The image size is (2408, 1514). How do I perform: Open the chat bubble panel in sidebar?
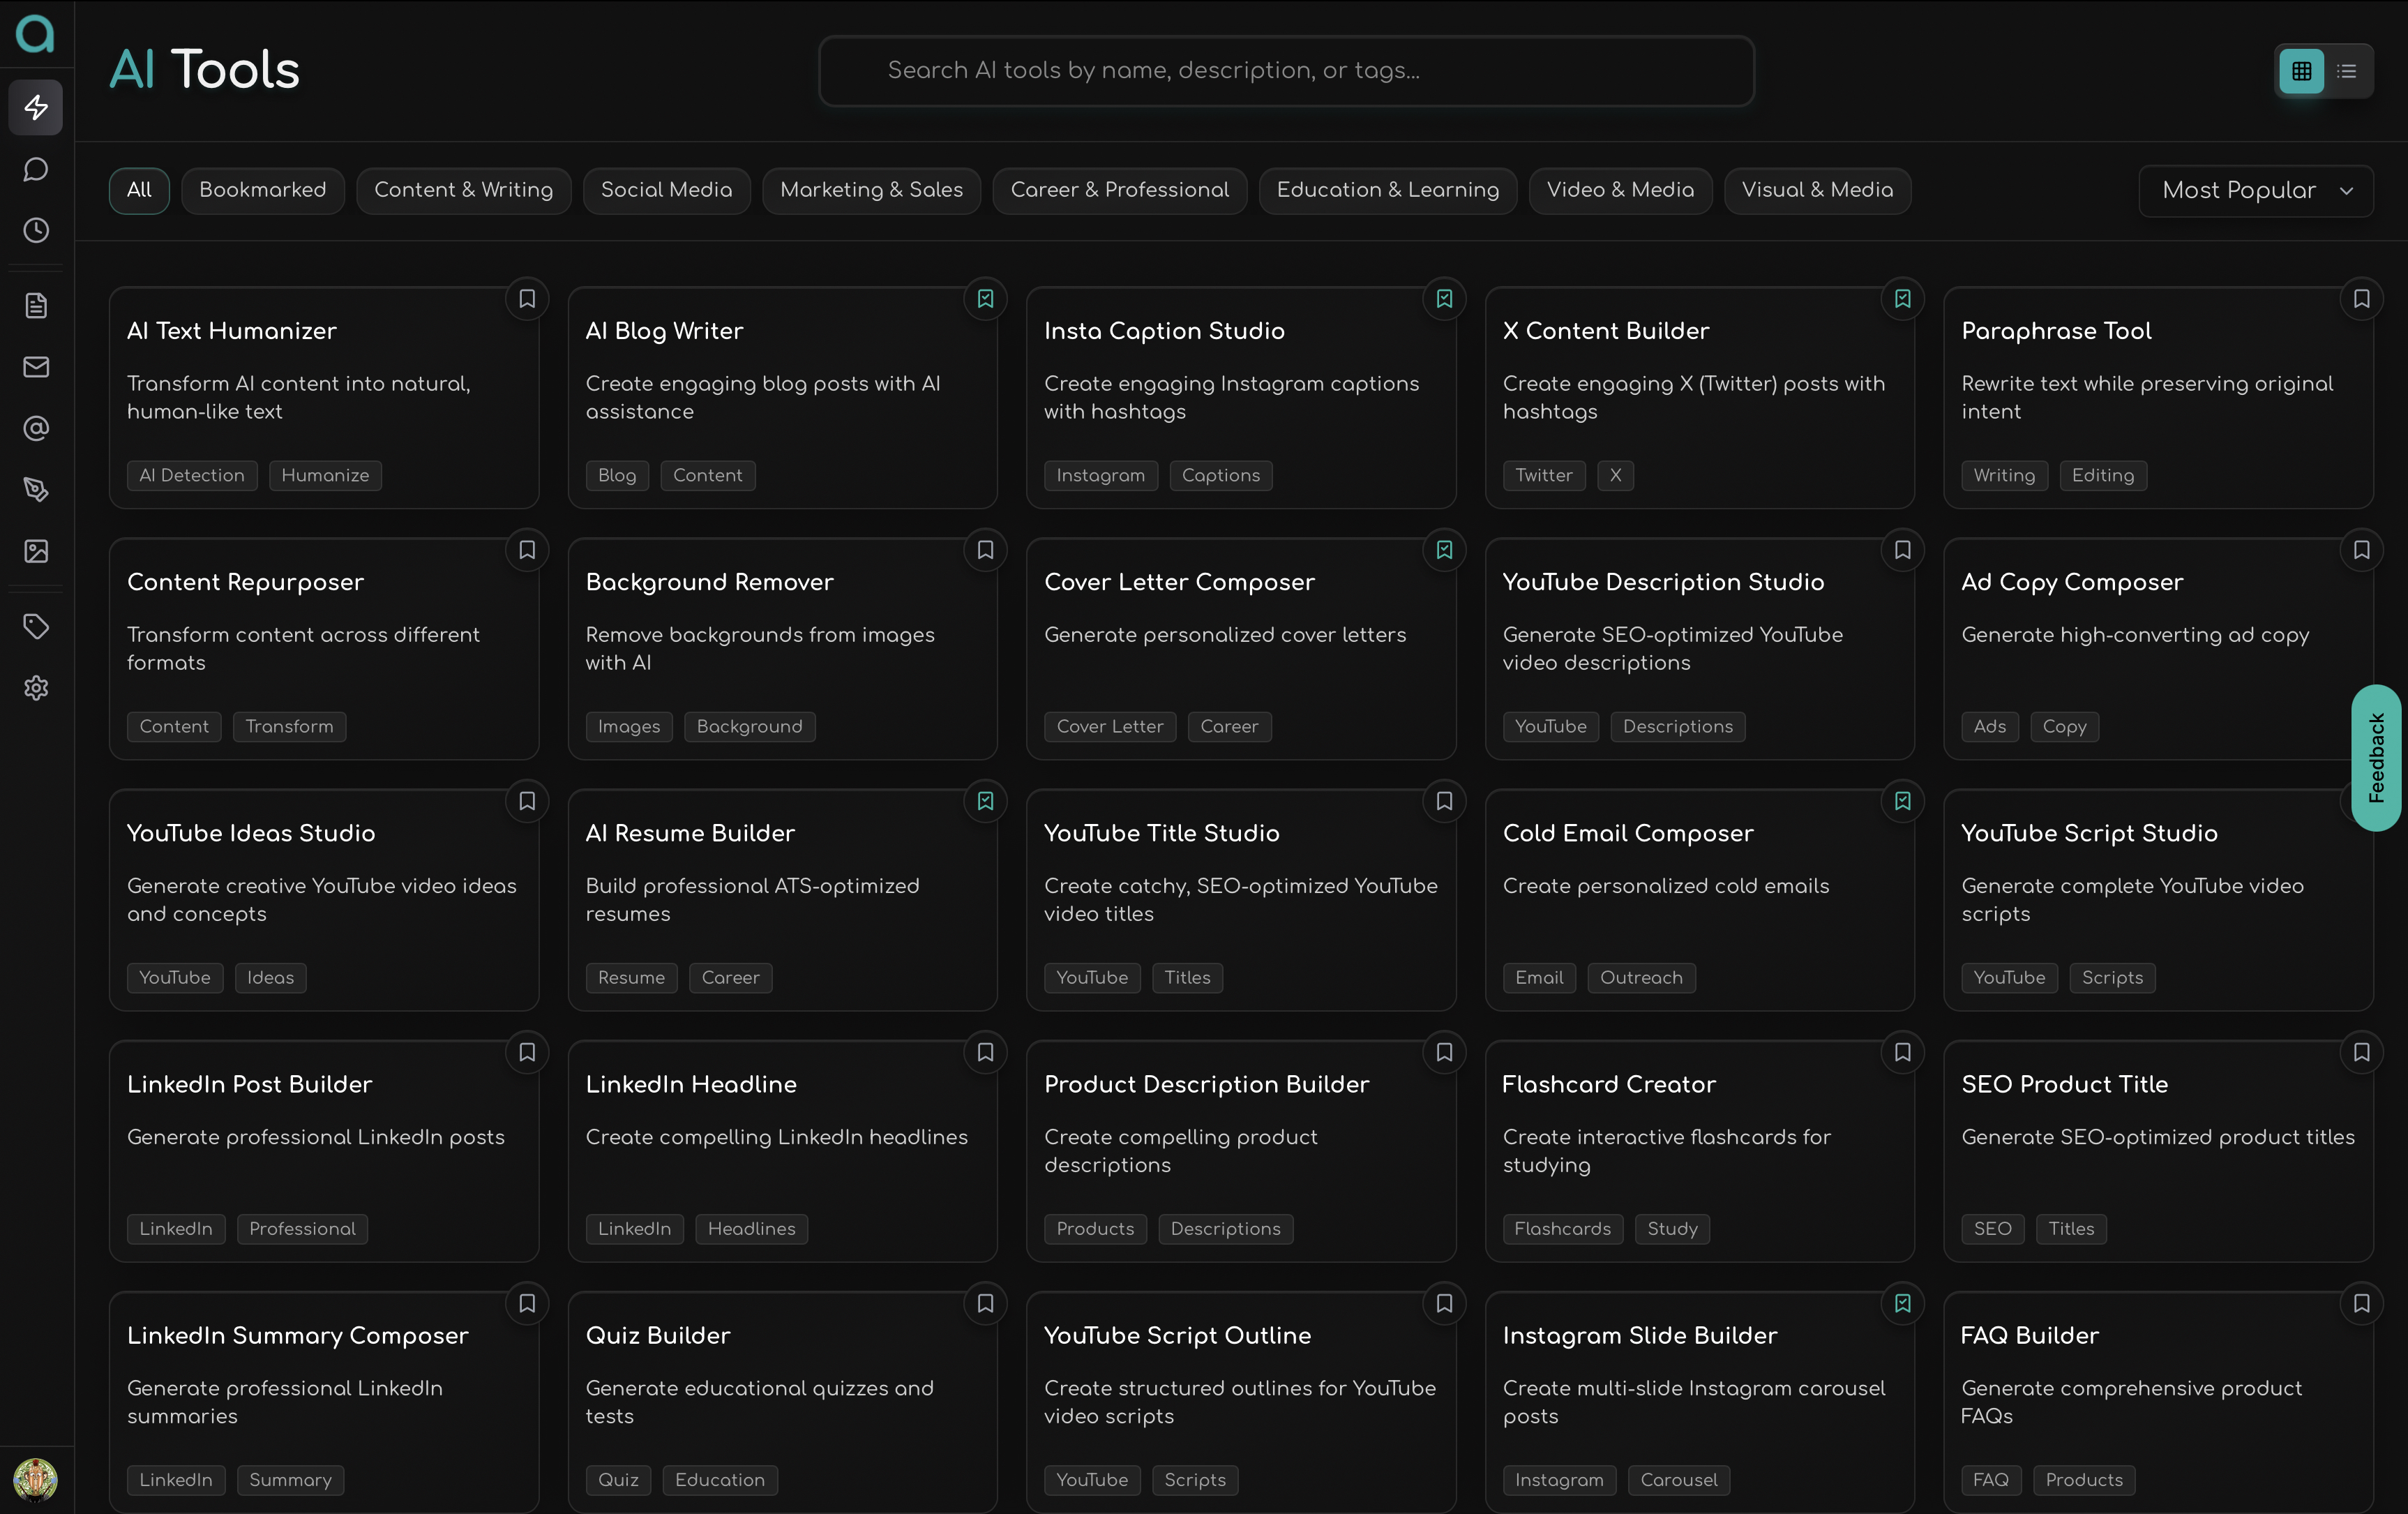[x=36, y=169]
